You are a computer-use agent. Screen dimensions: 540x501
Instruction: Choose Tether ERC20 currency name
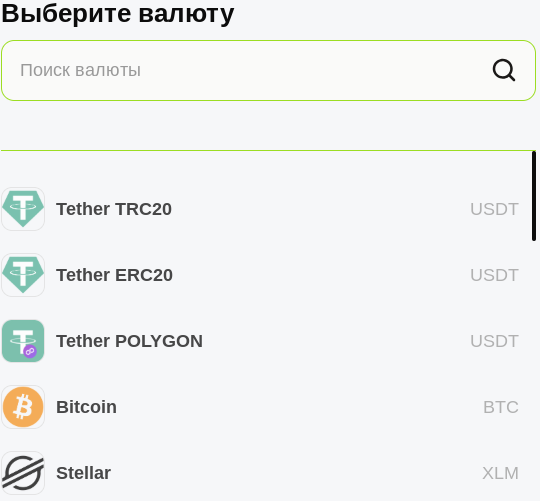114,275
